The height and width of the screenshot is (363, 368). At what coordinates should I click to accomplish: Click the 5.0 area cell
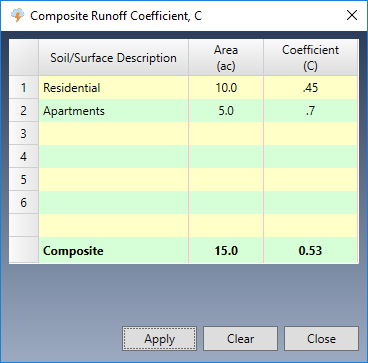(226, 111)
